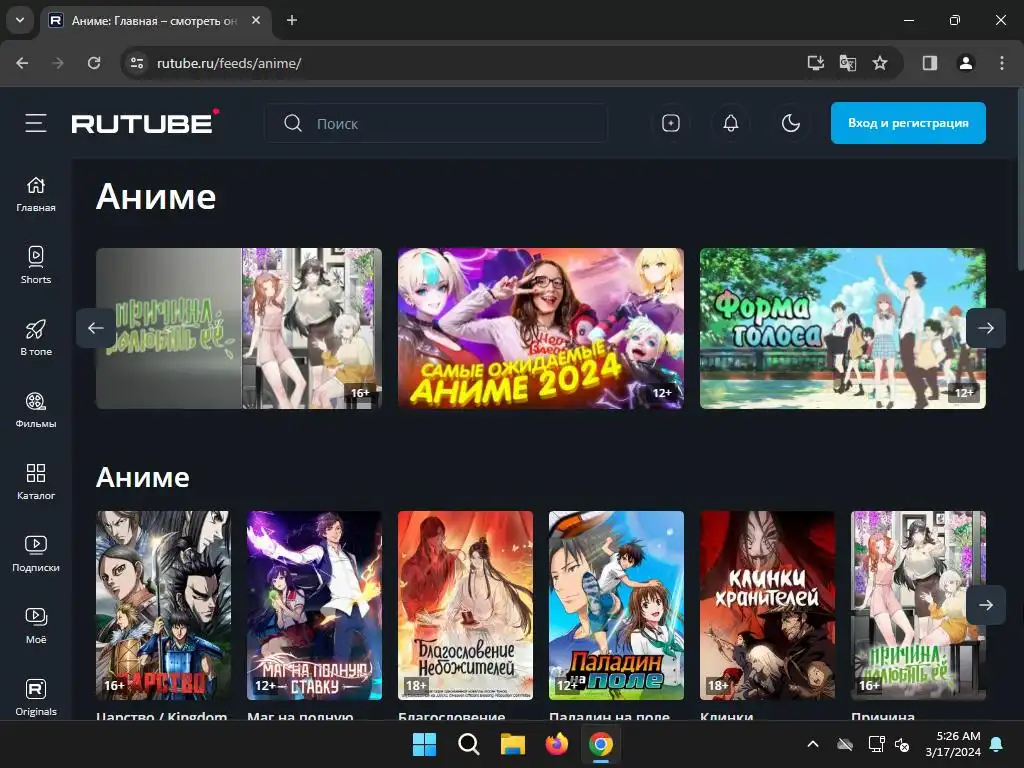This screenshot has height=768, width=1024.
Task: Open Царство / Kingdom poster
Action: click(163, 605)
